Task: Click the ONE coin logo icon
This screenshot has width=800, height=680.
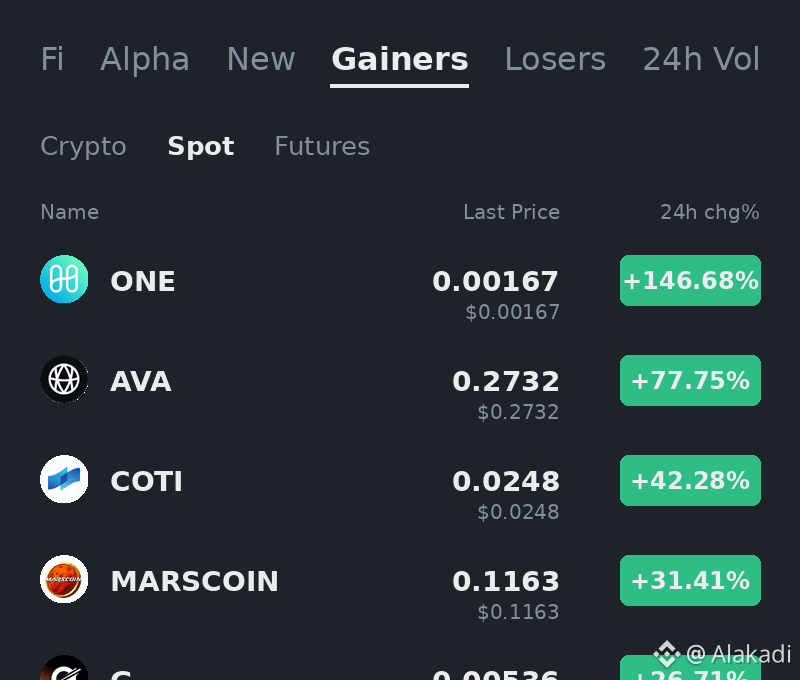Action: [64, 279]
